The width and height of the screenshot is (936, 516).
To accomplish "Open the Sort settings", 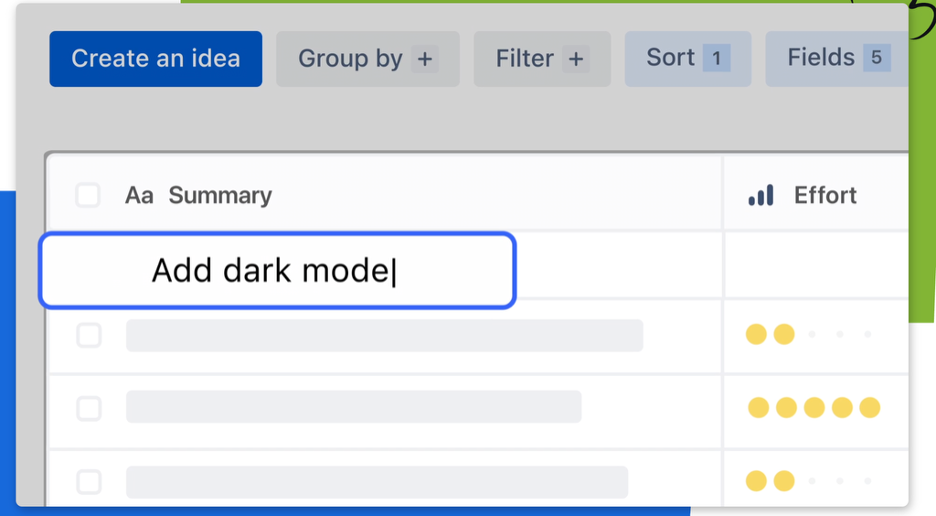I will coord(687,58).
